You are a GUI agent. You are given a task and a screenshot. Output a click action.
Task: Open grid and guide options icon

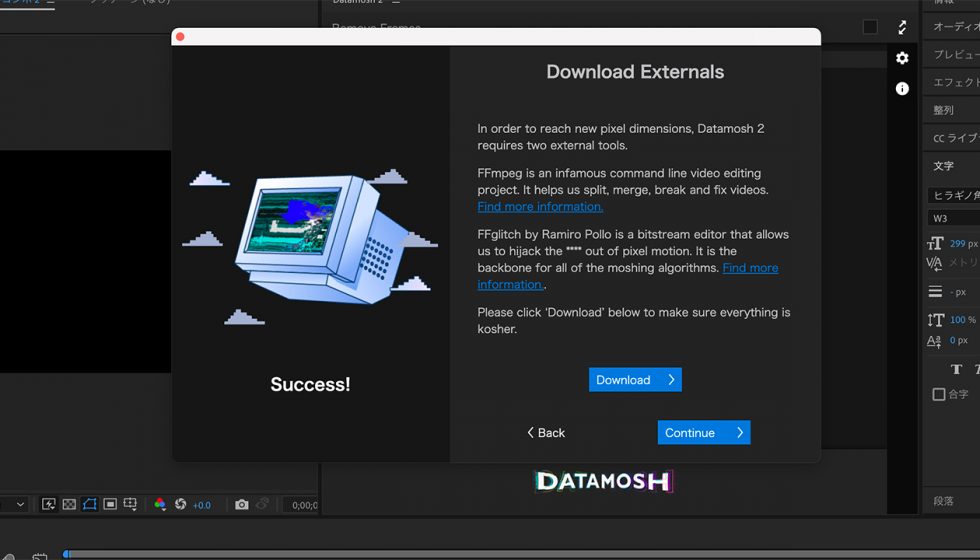pyautogui.click(x=131, y=504)
